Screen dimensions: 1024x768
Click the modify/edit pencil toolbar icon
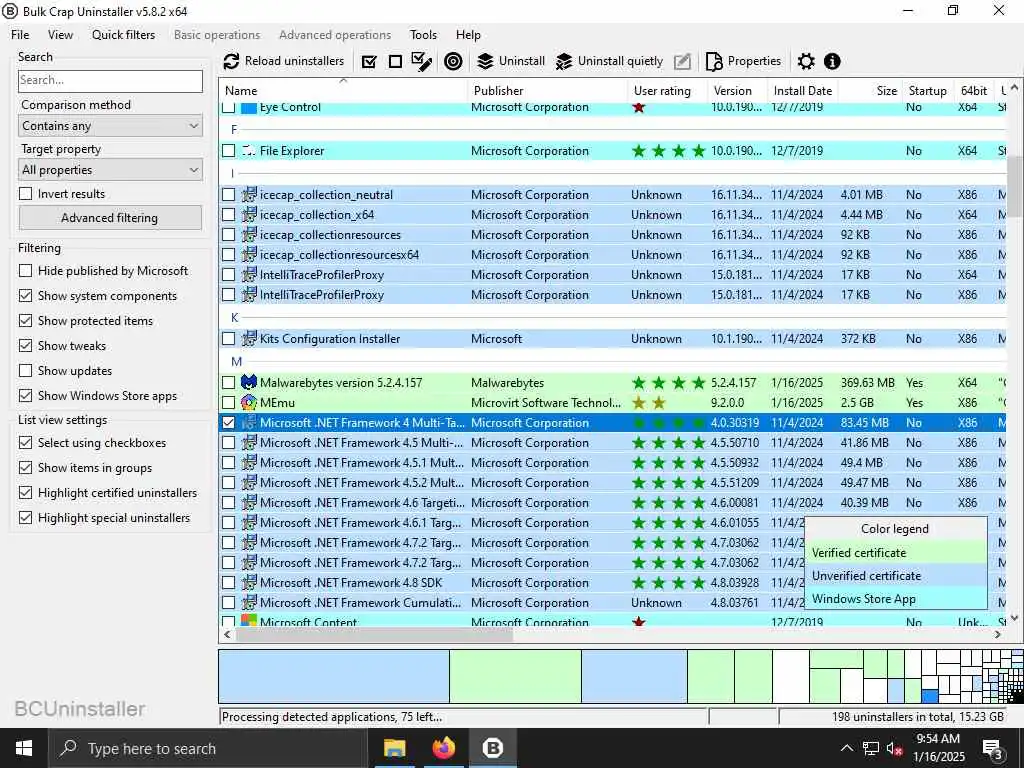pyautogui.click(x=682, y=61)
